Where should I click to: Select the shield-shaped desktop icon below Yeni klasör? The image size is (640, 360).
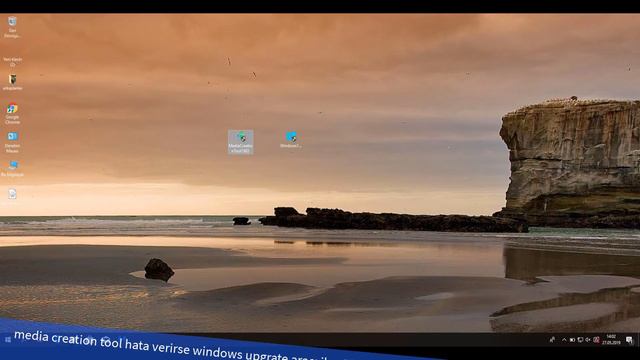coord(12,82)
